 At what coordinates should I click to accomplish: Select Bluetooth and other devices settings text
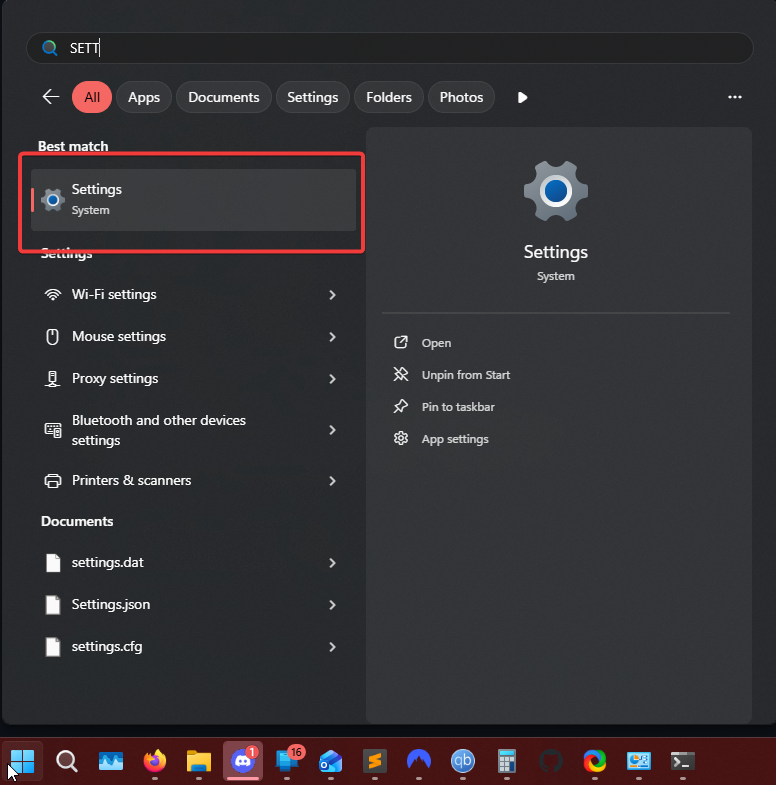[159, 430]
